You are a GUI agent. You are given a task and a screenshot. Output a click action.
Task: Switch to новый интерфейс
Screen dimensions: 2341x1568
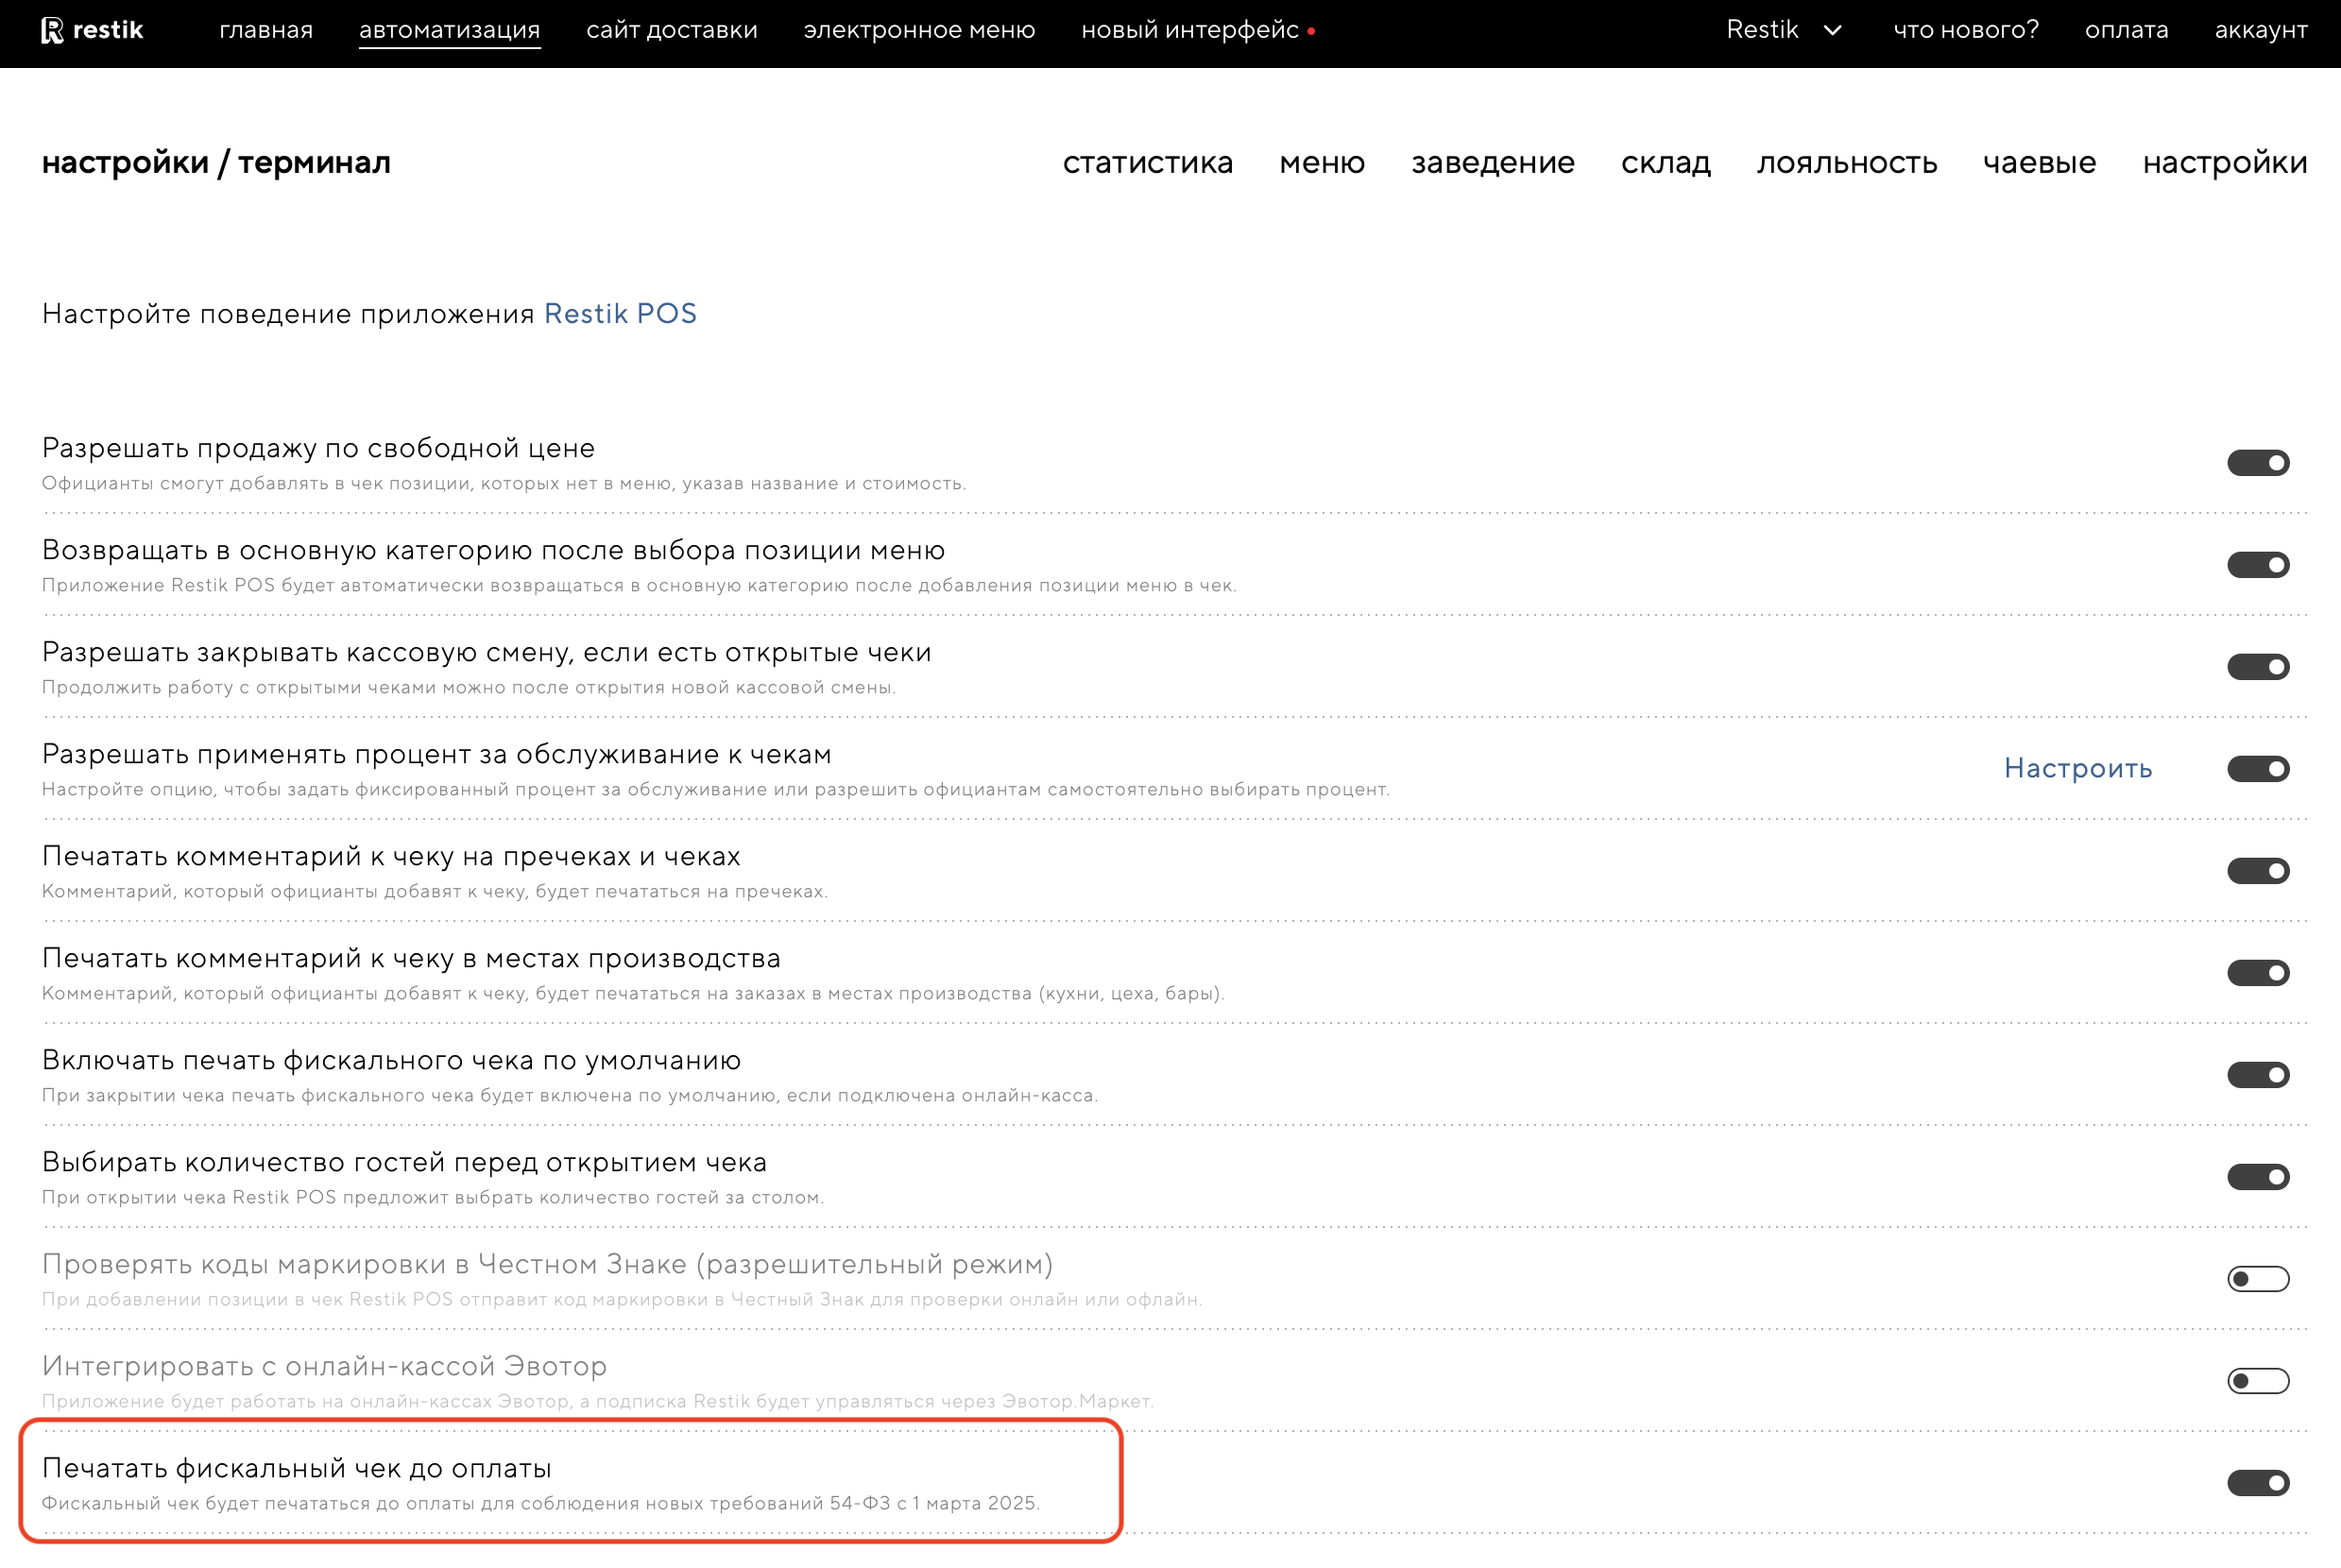point(1190,31)
